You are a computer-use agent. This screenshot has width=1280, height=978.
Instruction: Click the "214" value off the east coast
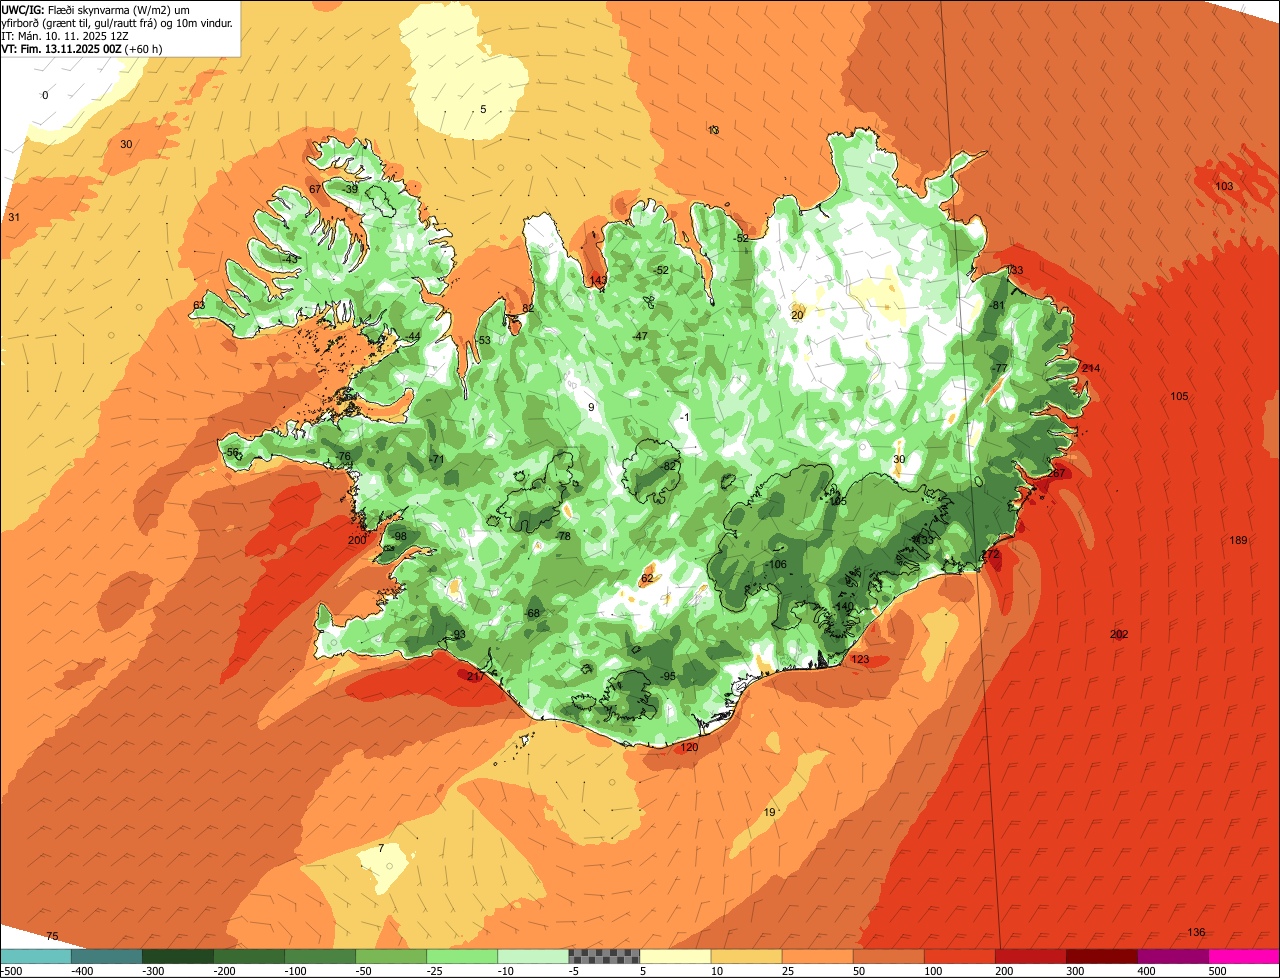pyautogui.click(x=1091, y=369)
